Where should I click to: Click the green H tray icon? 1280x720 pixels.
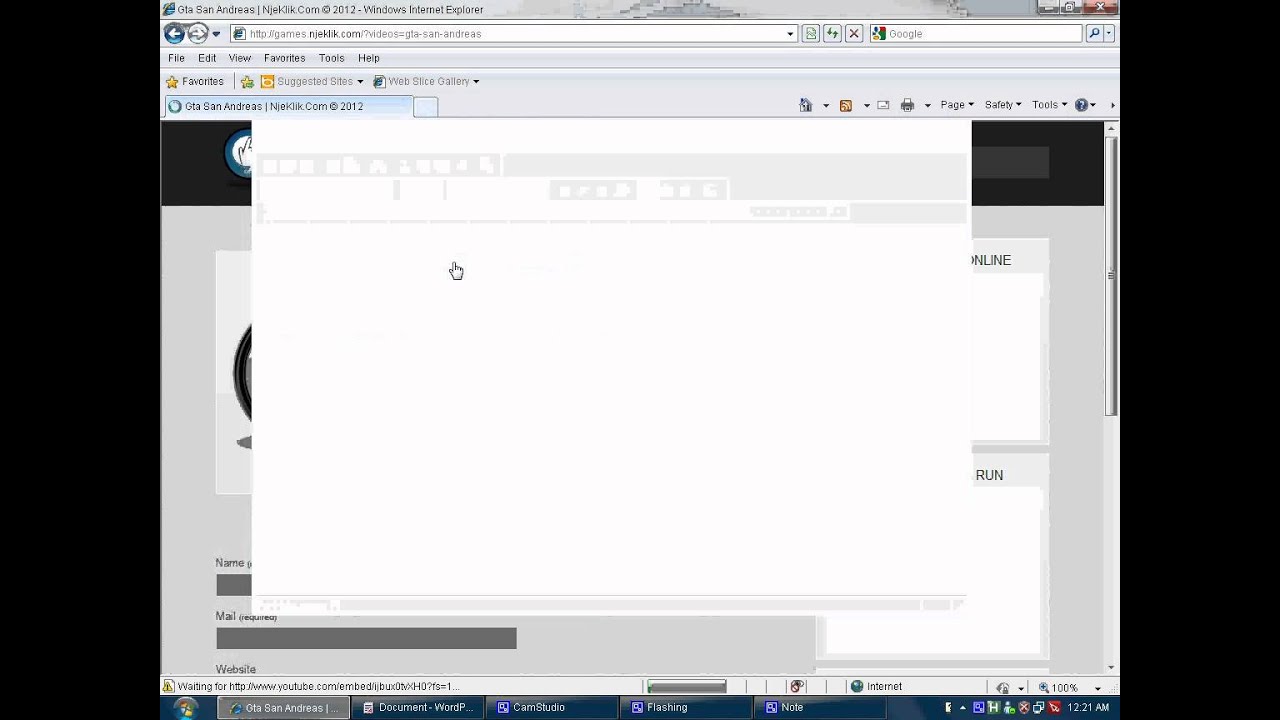tap(993, 708)
